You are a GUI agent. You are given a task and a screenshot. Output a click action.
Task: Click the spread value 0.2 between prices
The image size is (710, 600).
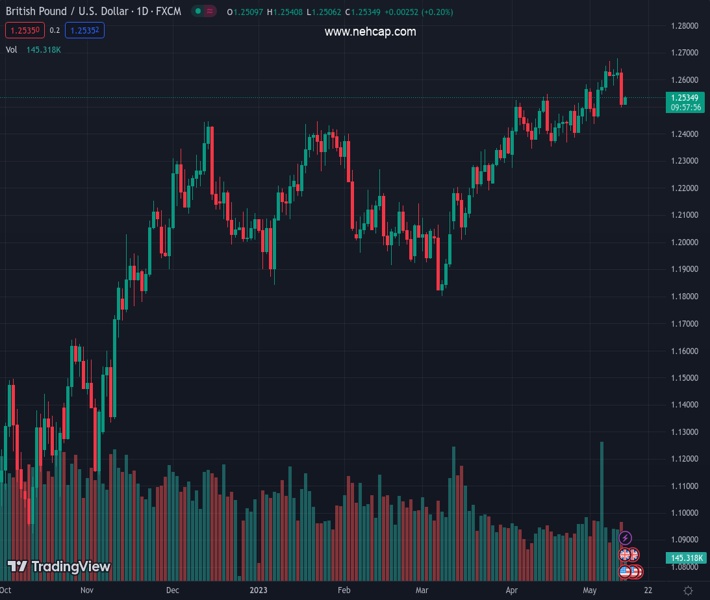(54, 31)
